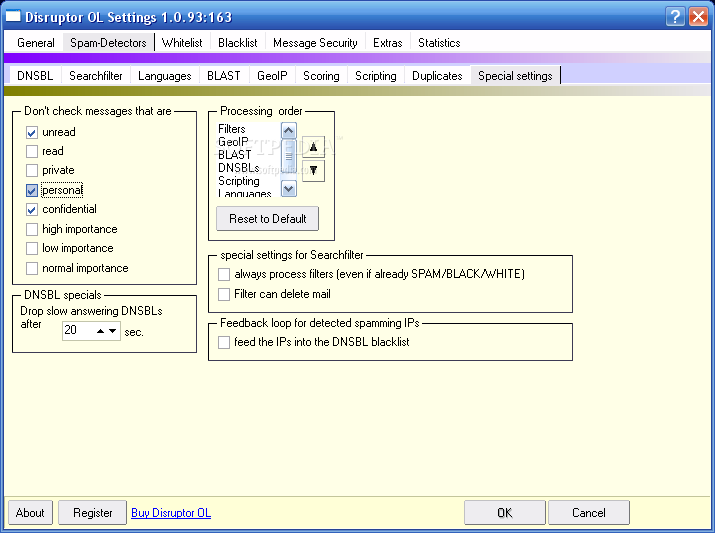The image size is (715, 533).
Task: Click the processing order list scroll-up arrow
Action: pyautogui.click(x=289, y=130)
